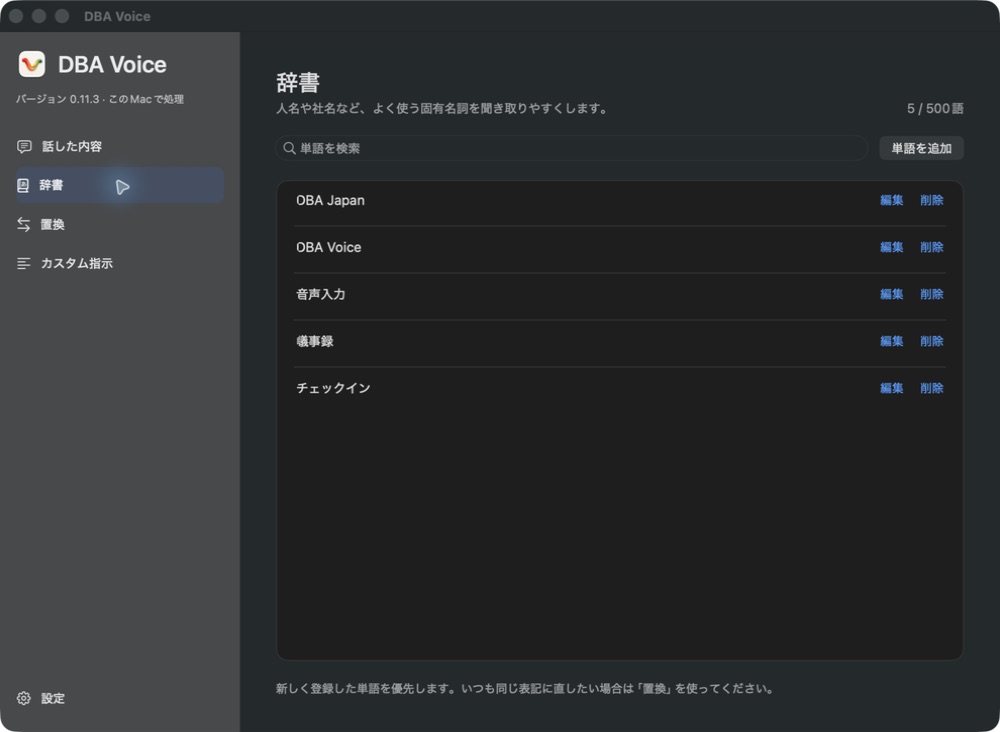Image resolution: width=1000 pixels, height=732 pixels.
Task: Click the 単語を追加 button
Action: click(x=921, y=149)
